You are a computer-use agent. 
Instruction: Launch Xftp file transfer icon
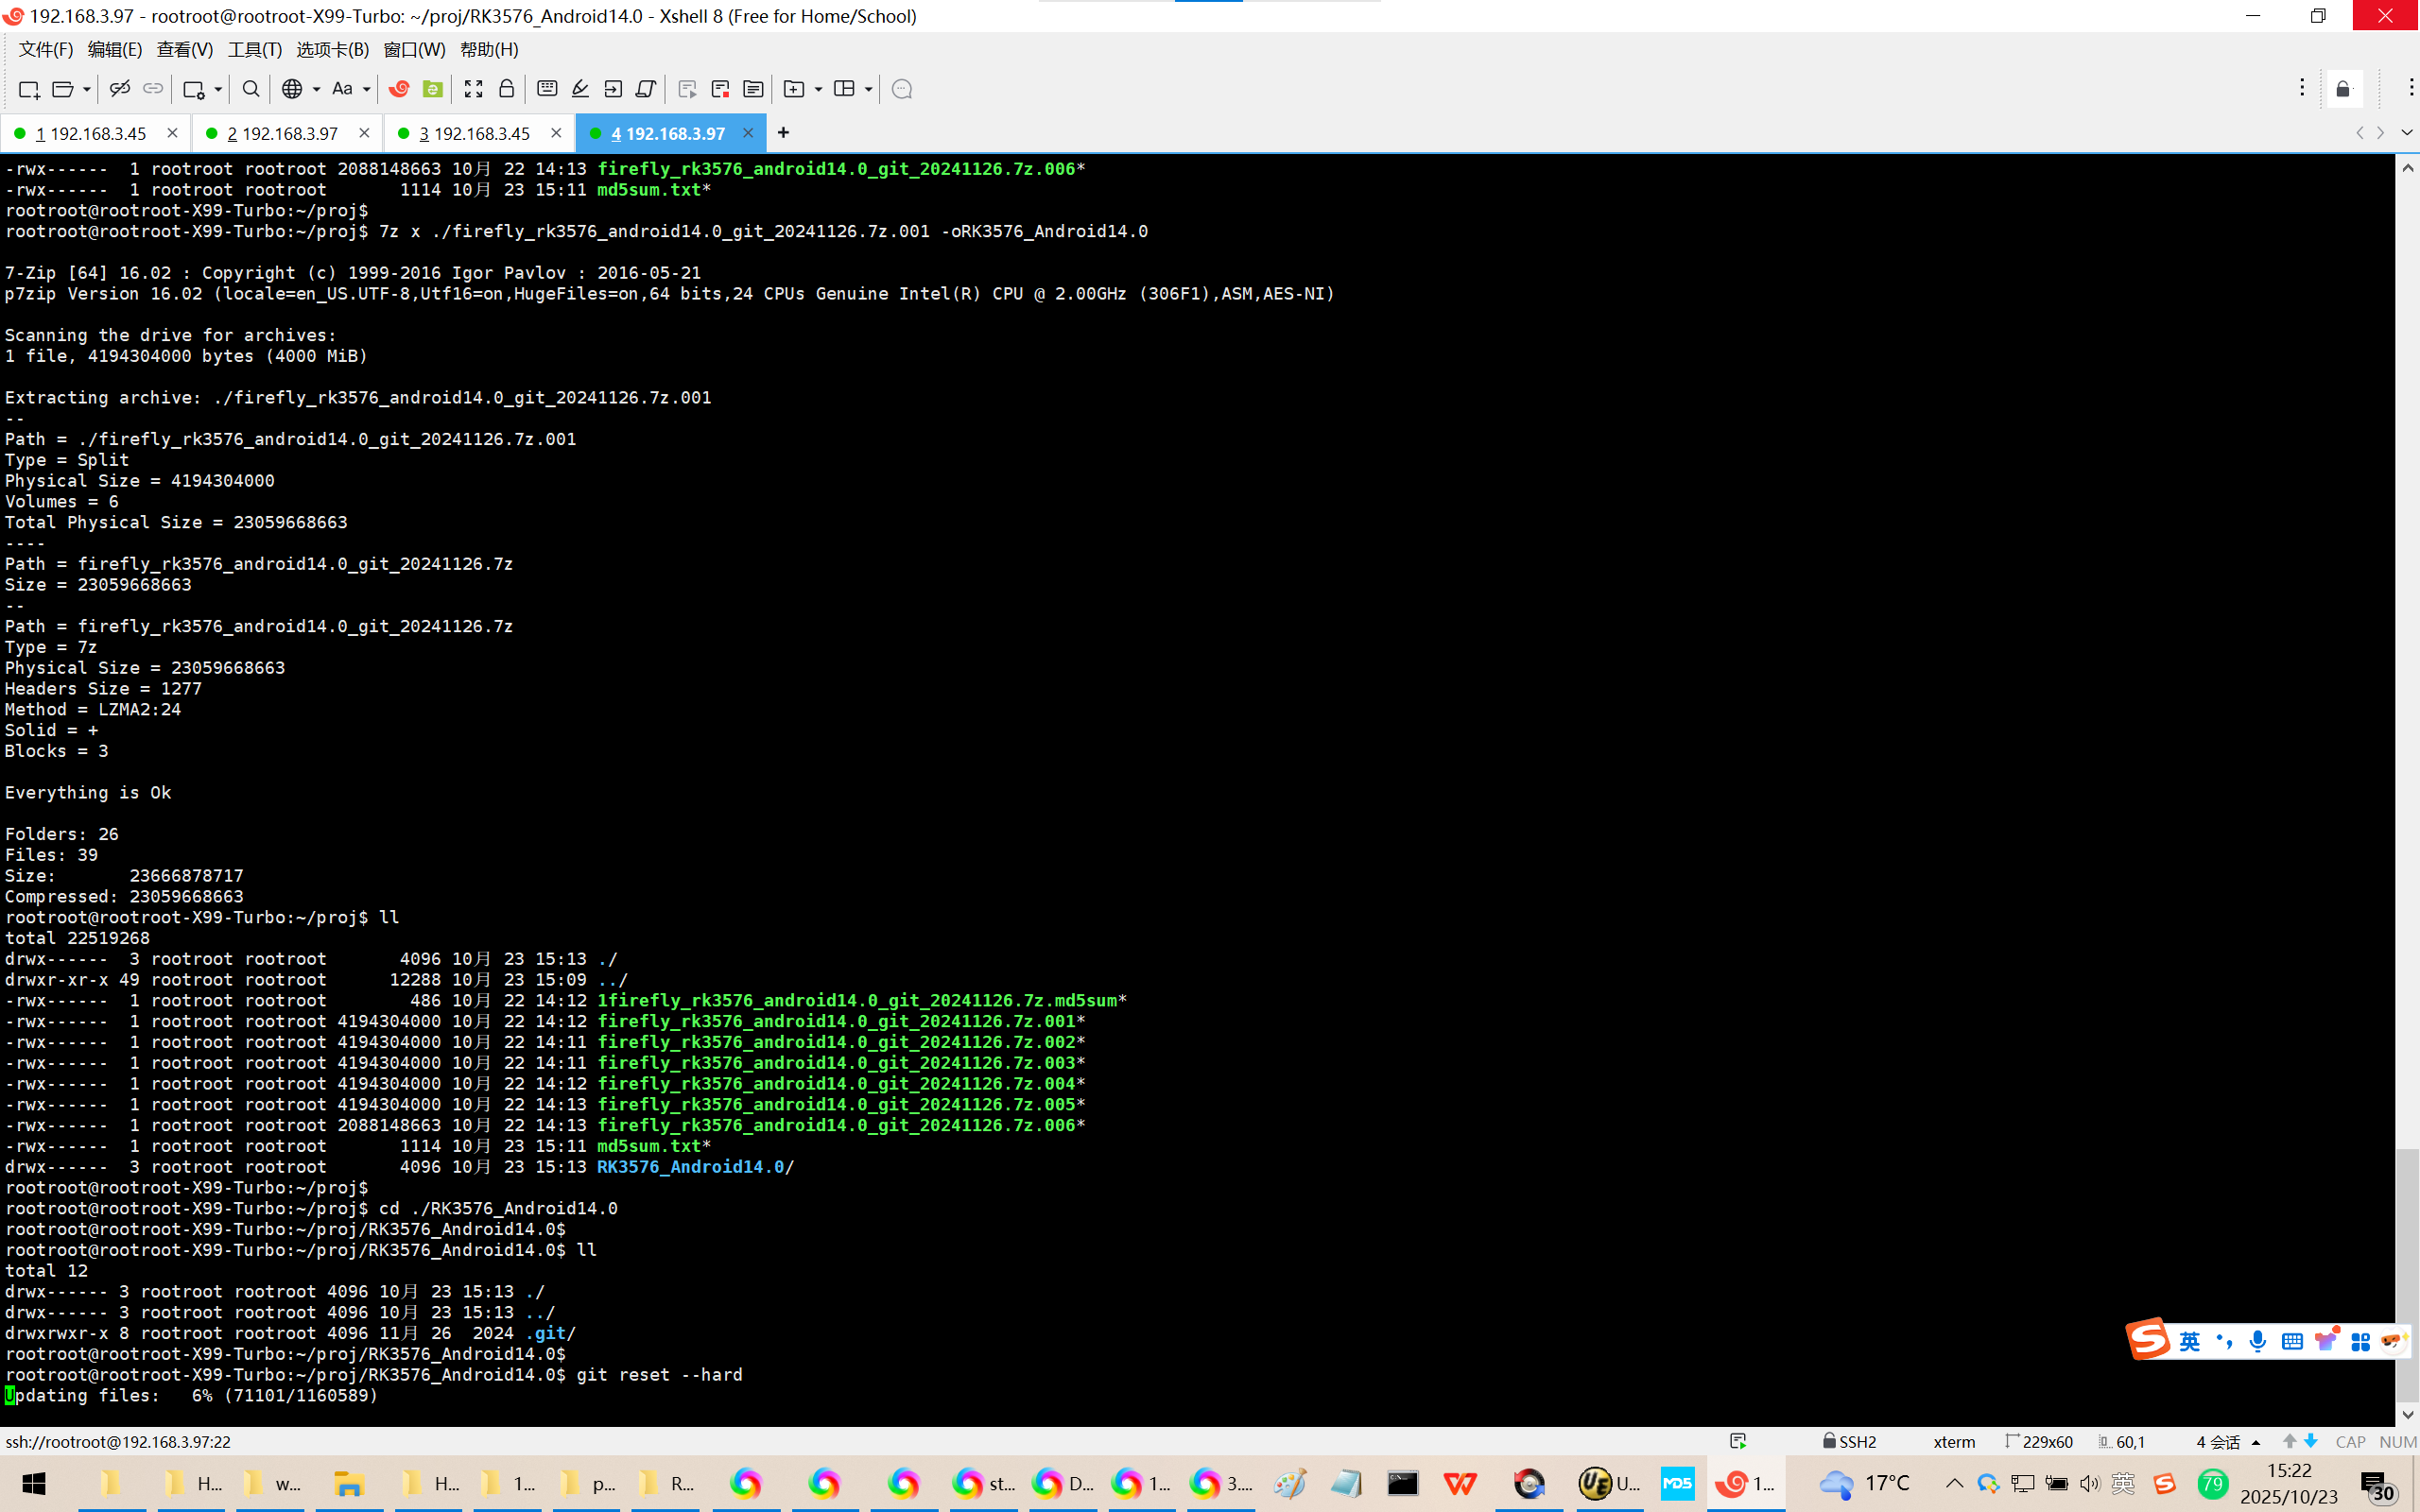[432, 89]
